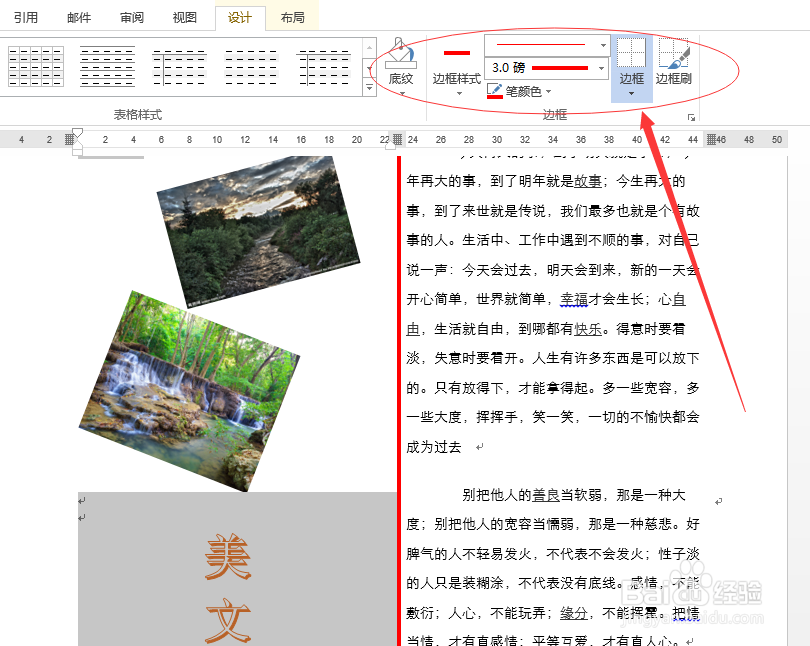The width and height of the screenshot is (810, 646).
Task: Click the 边框 borders grid icon
Action: pos(631,53)
